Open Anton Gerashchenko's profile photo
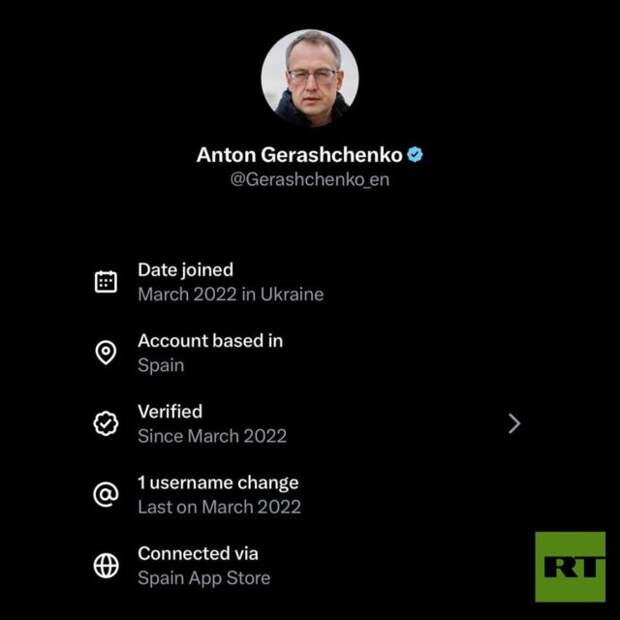The height and width of the screenshot is (620, 620). coord(310,78)
